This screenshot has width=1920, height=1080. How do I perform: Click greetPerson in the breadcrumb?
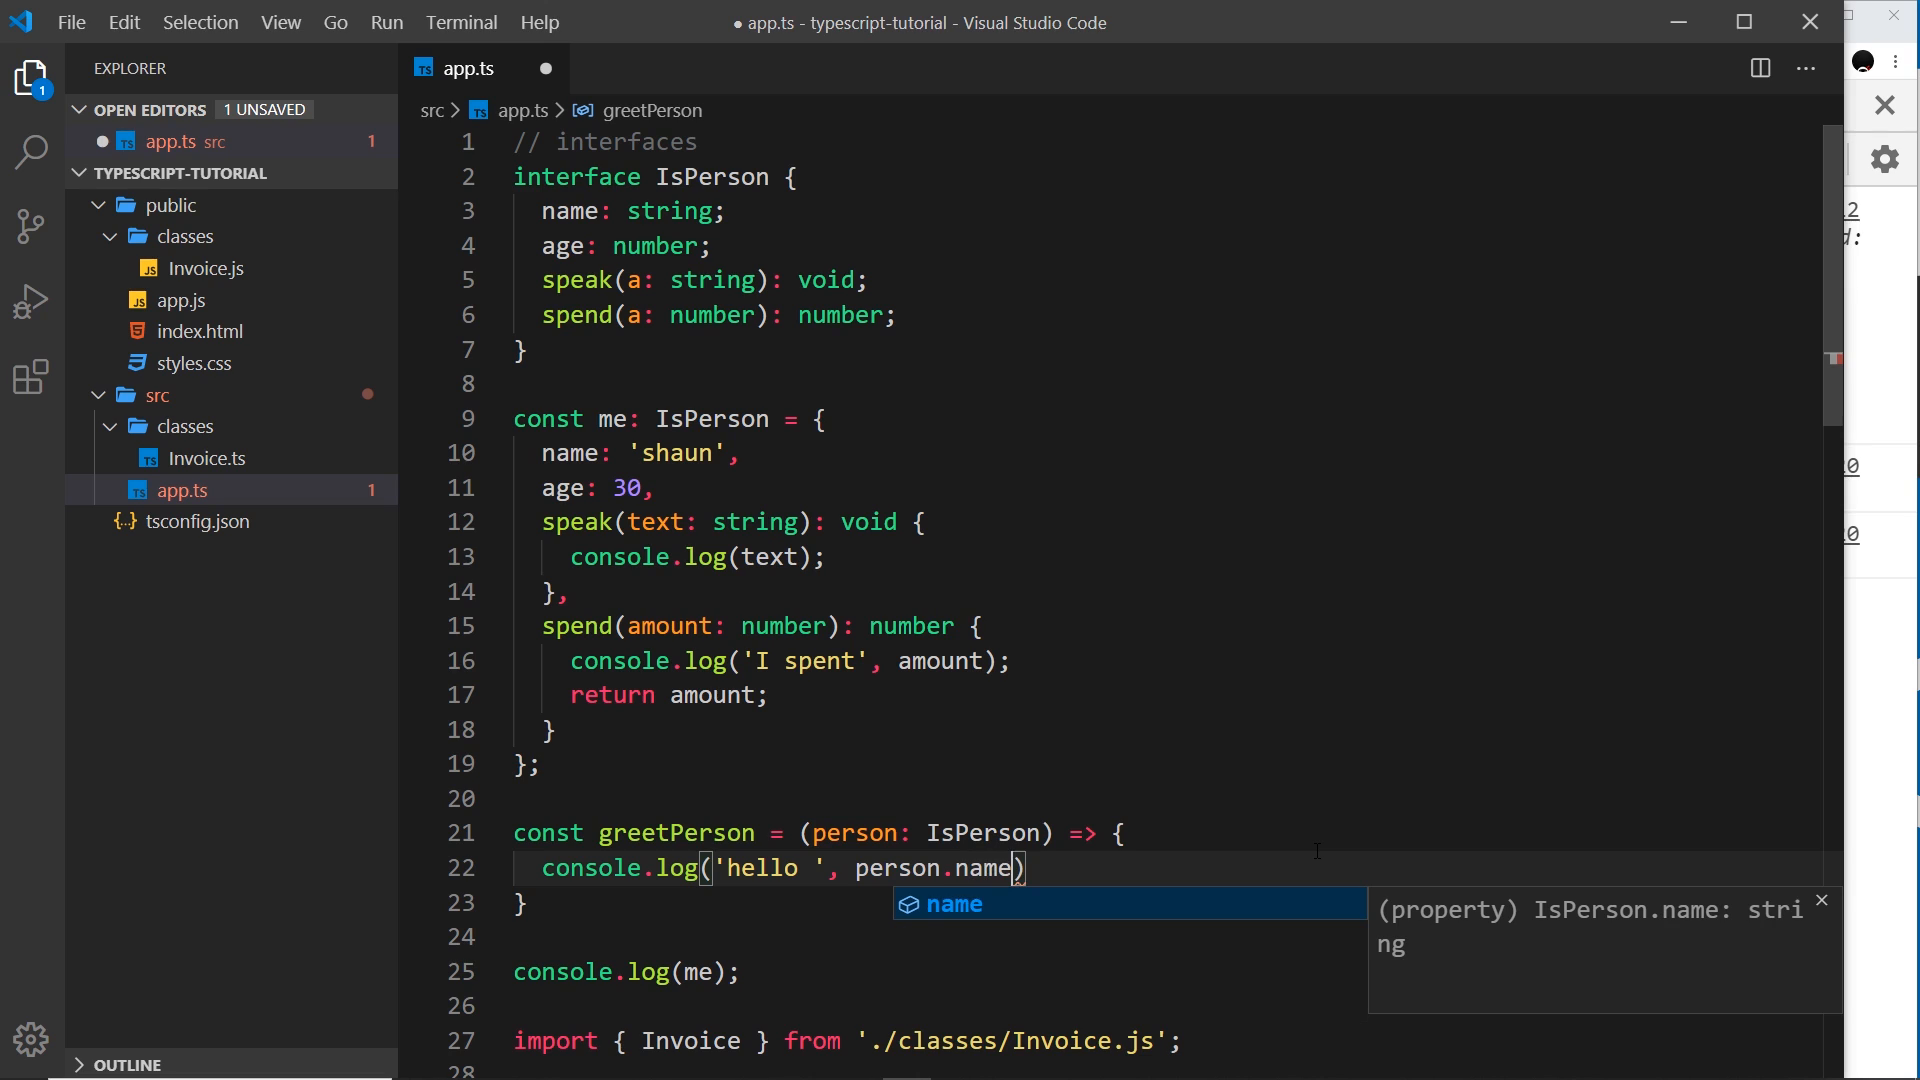(x=652, y=110)
